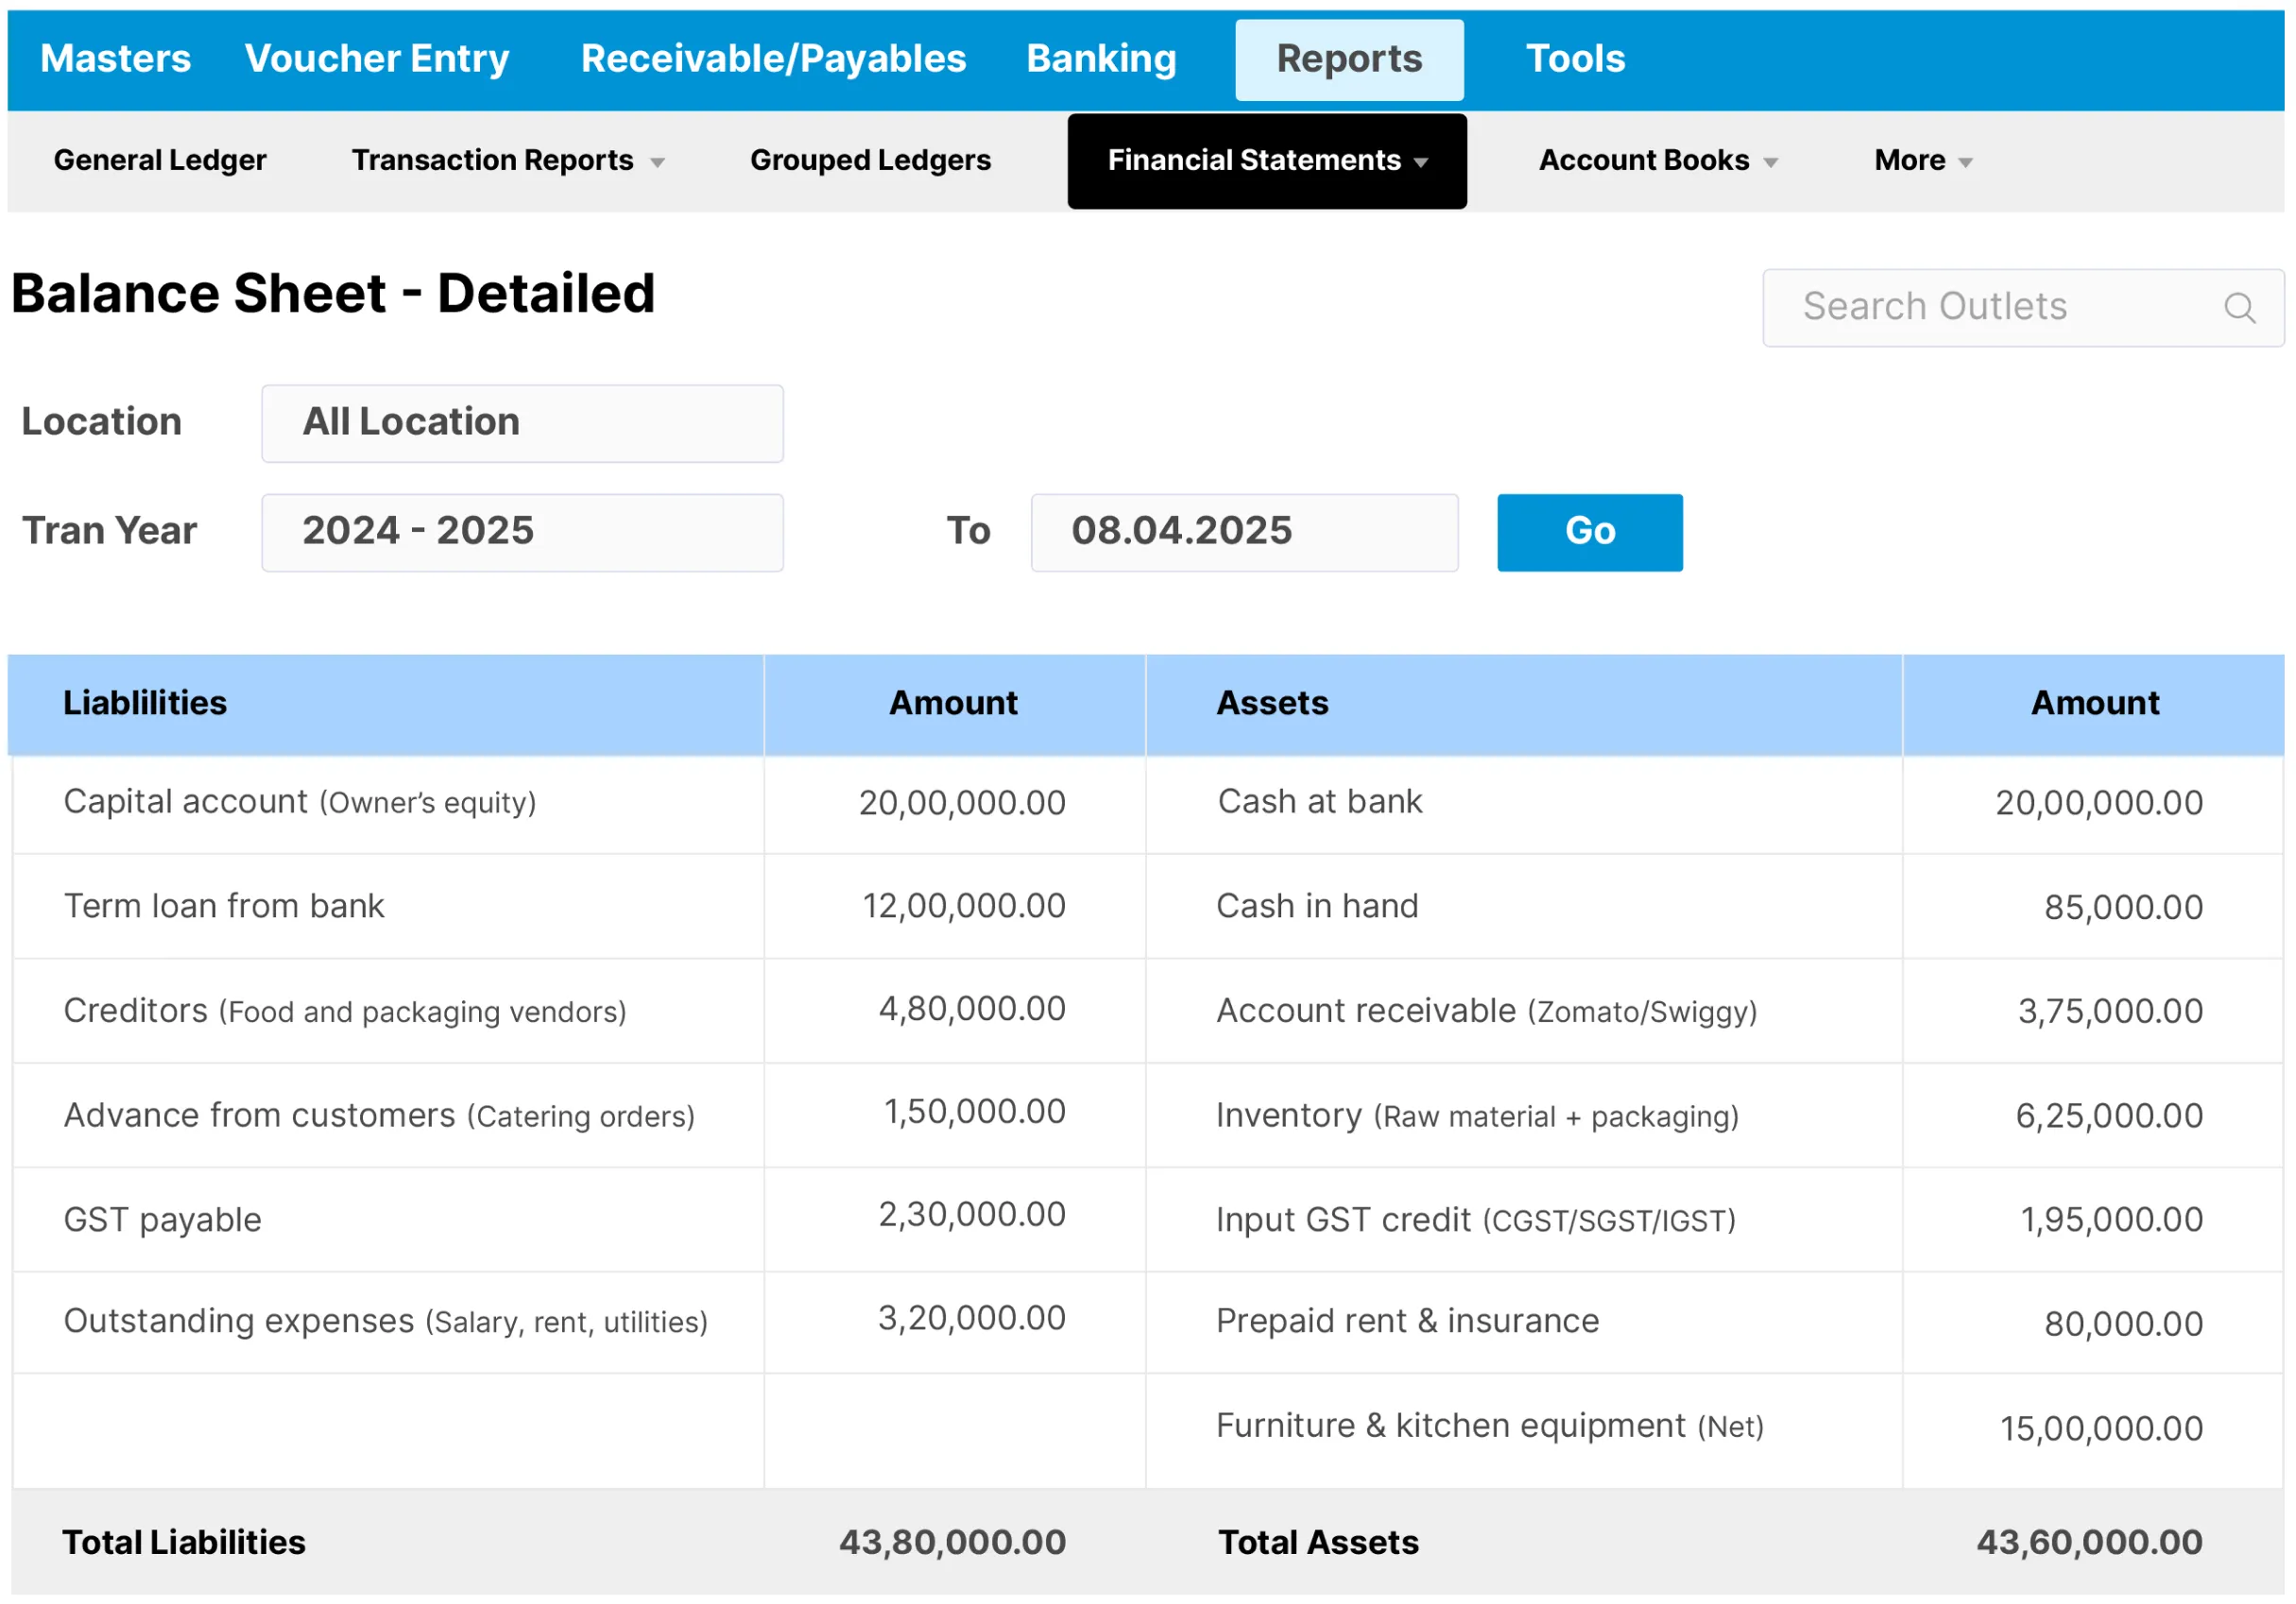This screenshot has width=2296, height=1604.
Task: Open the Masters menu
Action: [x=115, y=59]
